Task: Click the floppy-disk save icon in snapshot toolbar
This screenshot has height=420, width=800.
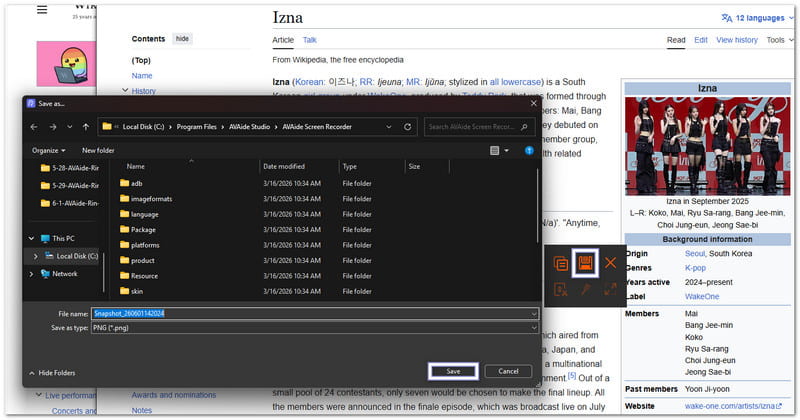Action: click(585, 263)
